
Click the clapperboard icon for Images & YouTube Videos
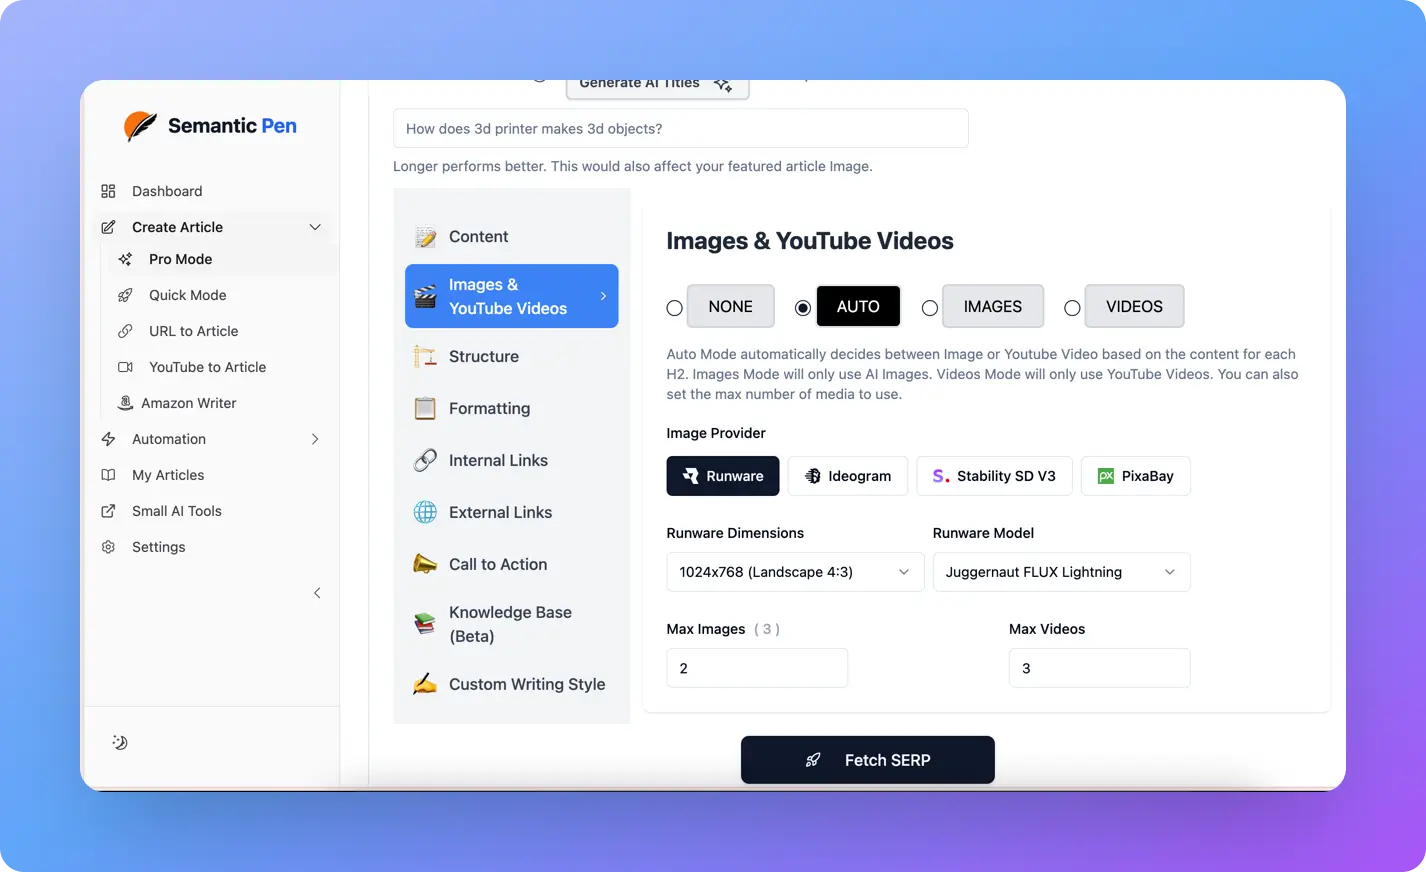[425, 296]
